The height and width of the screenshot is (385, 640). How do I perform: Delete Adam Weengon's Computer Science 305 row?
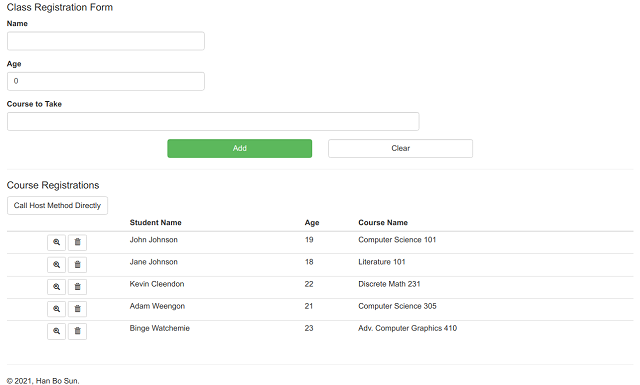(77, 309)
